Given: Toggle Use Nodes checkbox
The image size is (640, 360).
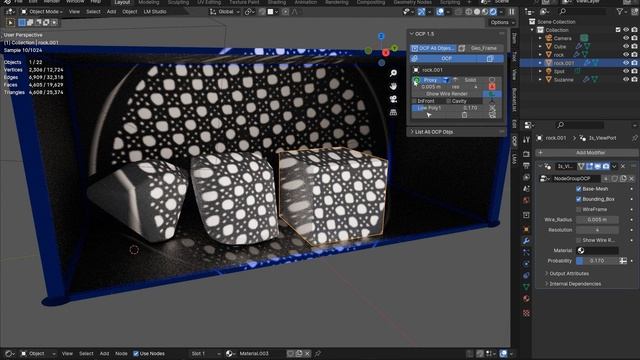Looking at the screenshot, I should click(x=136, y=353).
